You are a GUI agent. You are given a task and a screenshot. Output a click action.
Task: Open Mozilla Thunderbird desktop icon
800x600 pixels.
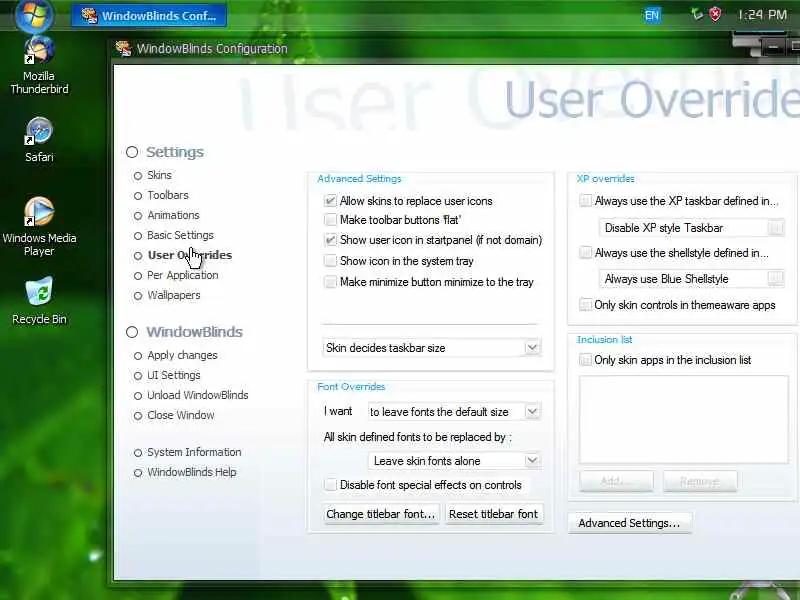39,66
